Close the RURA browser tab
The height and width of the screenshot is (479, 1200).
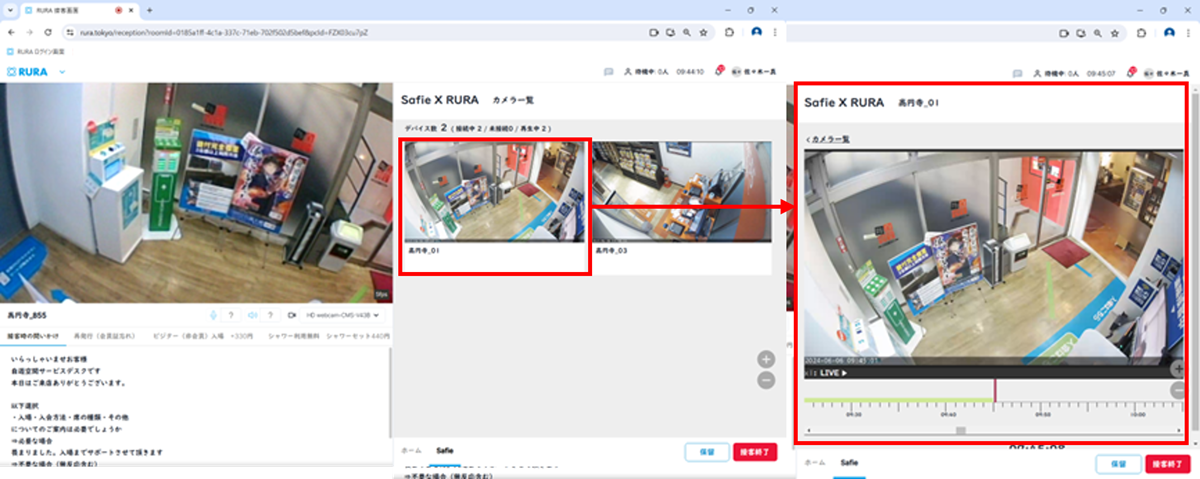tap(133, 9)
